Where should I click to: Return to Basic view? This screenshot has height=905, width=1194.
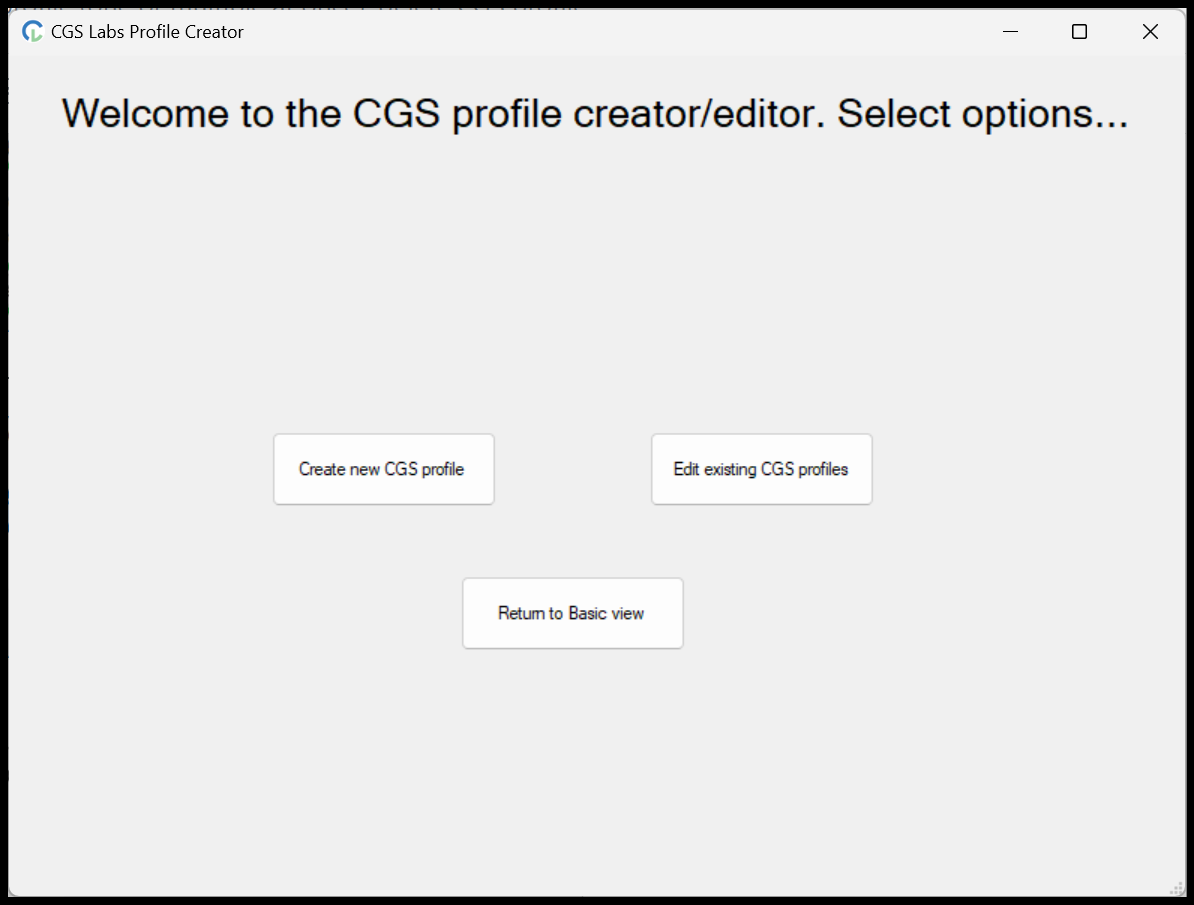[572, 613]
